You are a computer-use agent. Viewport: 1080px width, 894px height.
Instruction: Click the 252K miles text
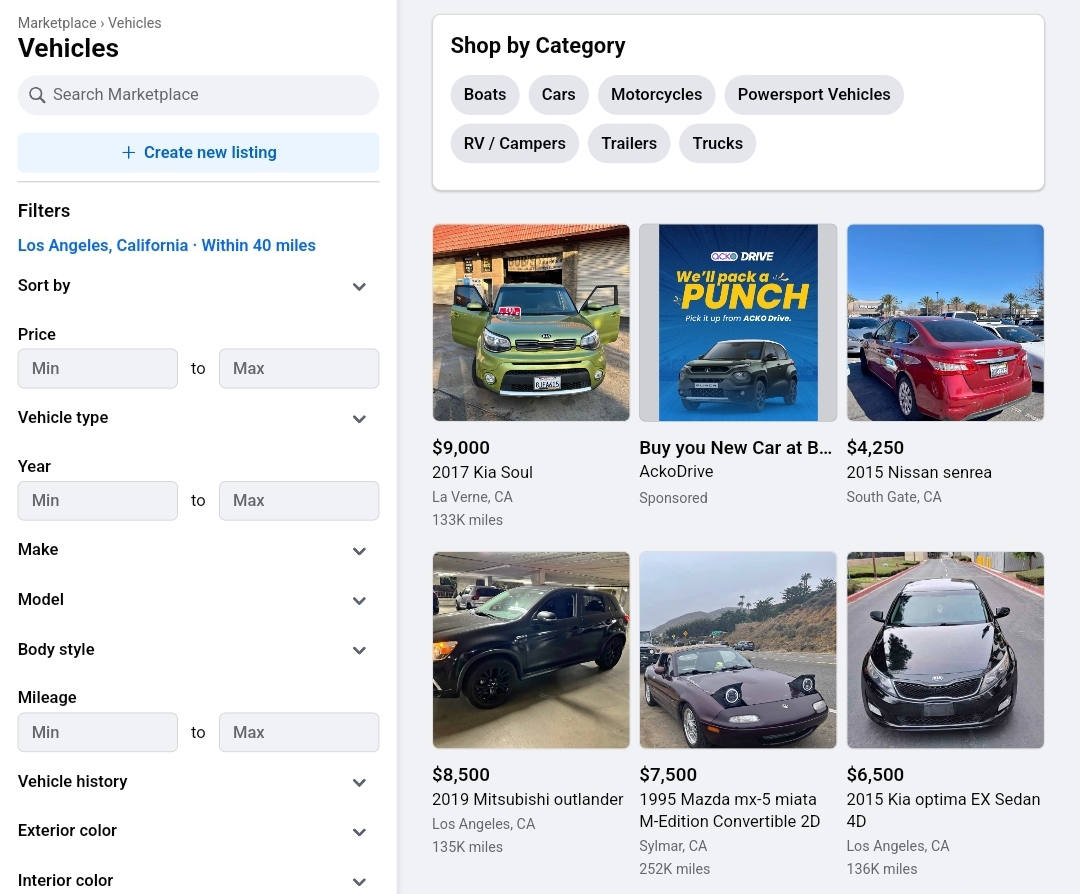point(674,869)
